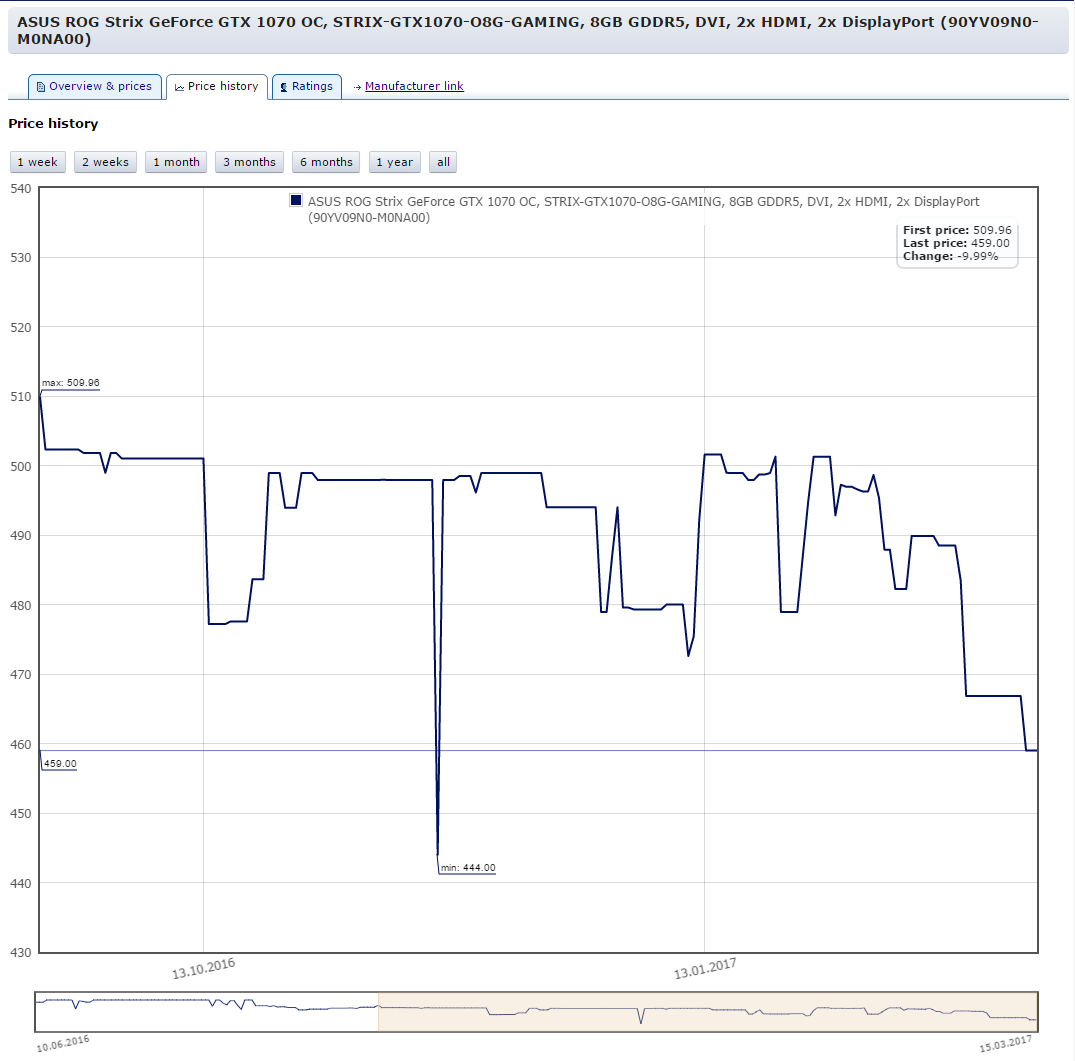1075x1061 pixels.
Task: Click the min: 444.00 label
Action: point(468,868)
